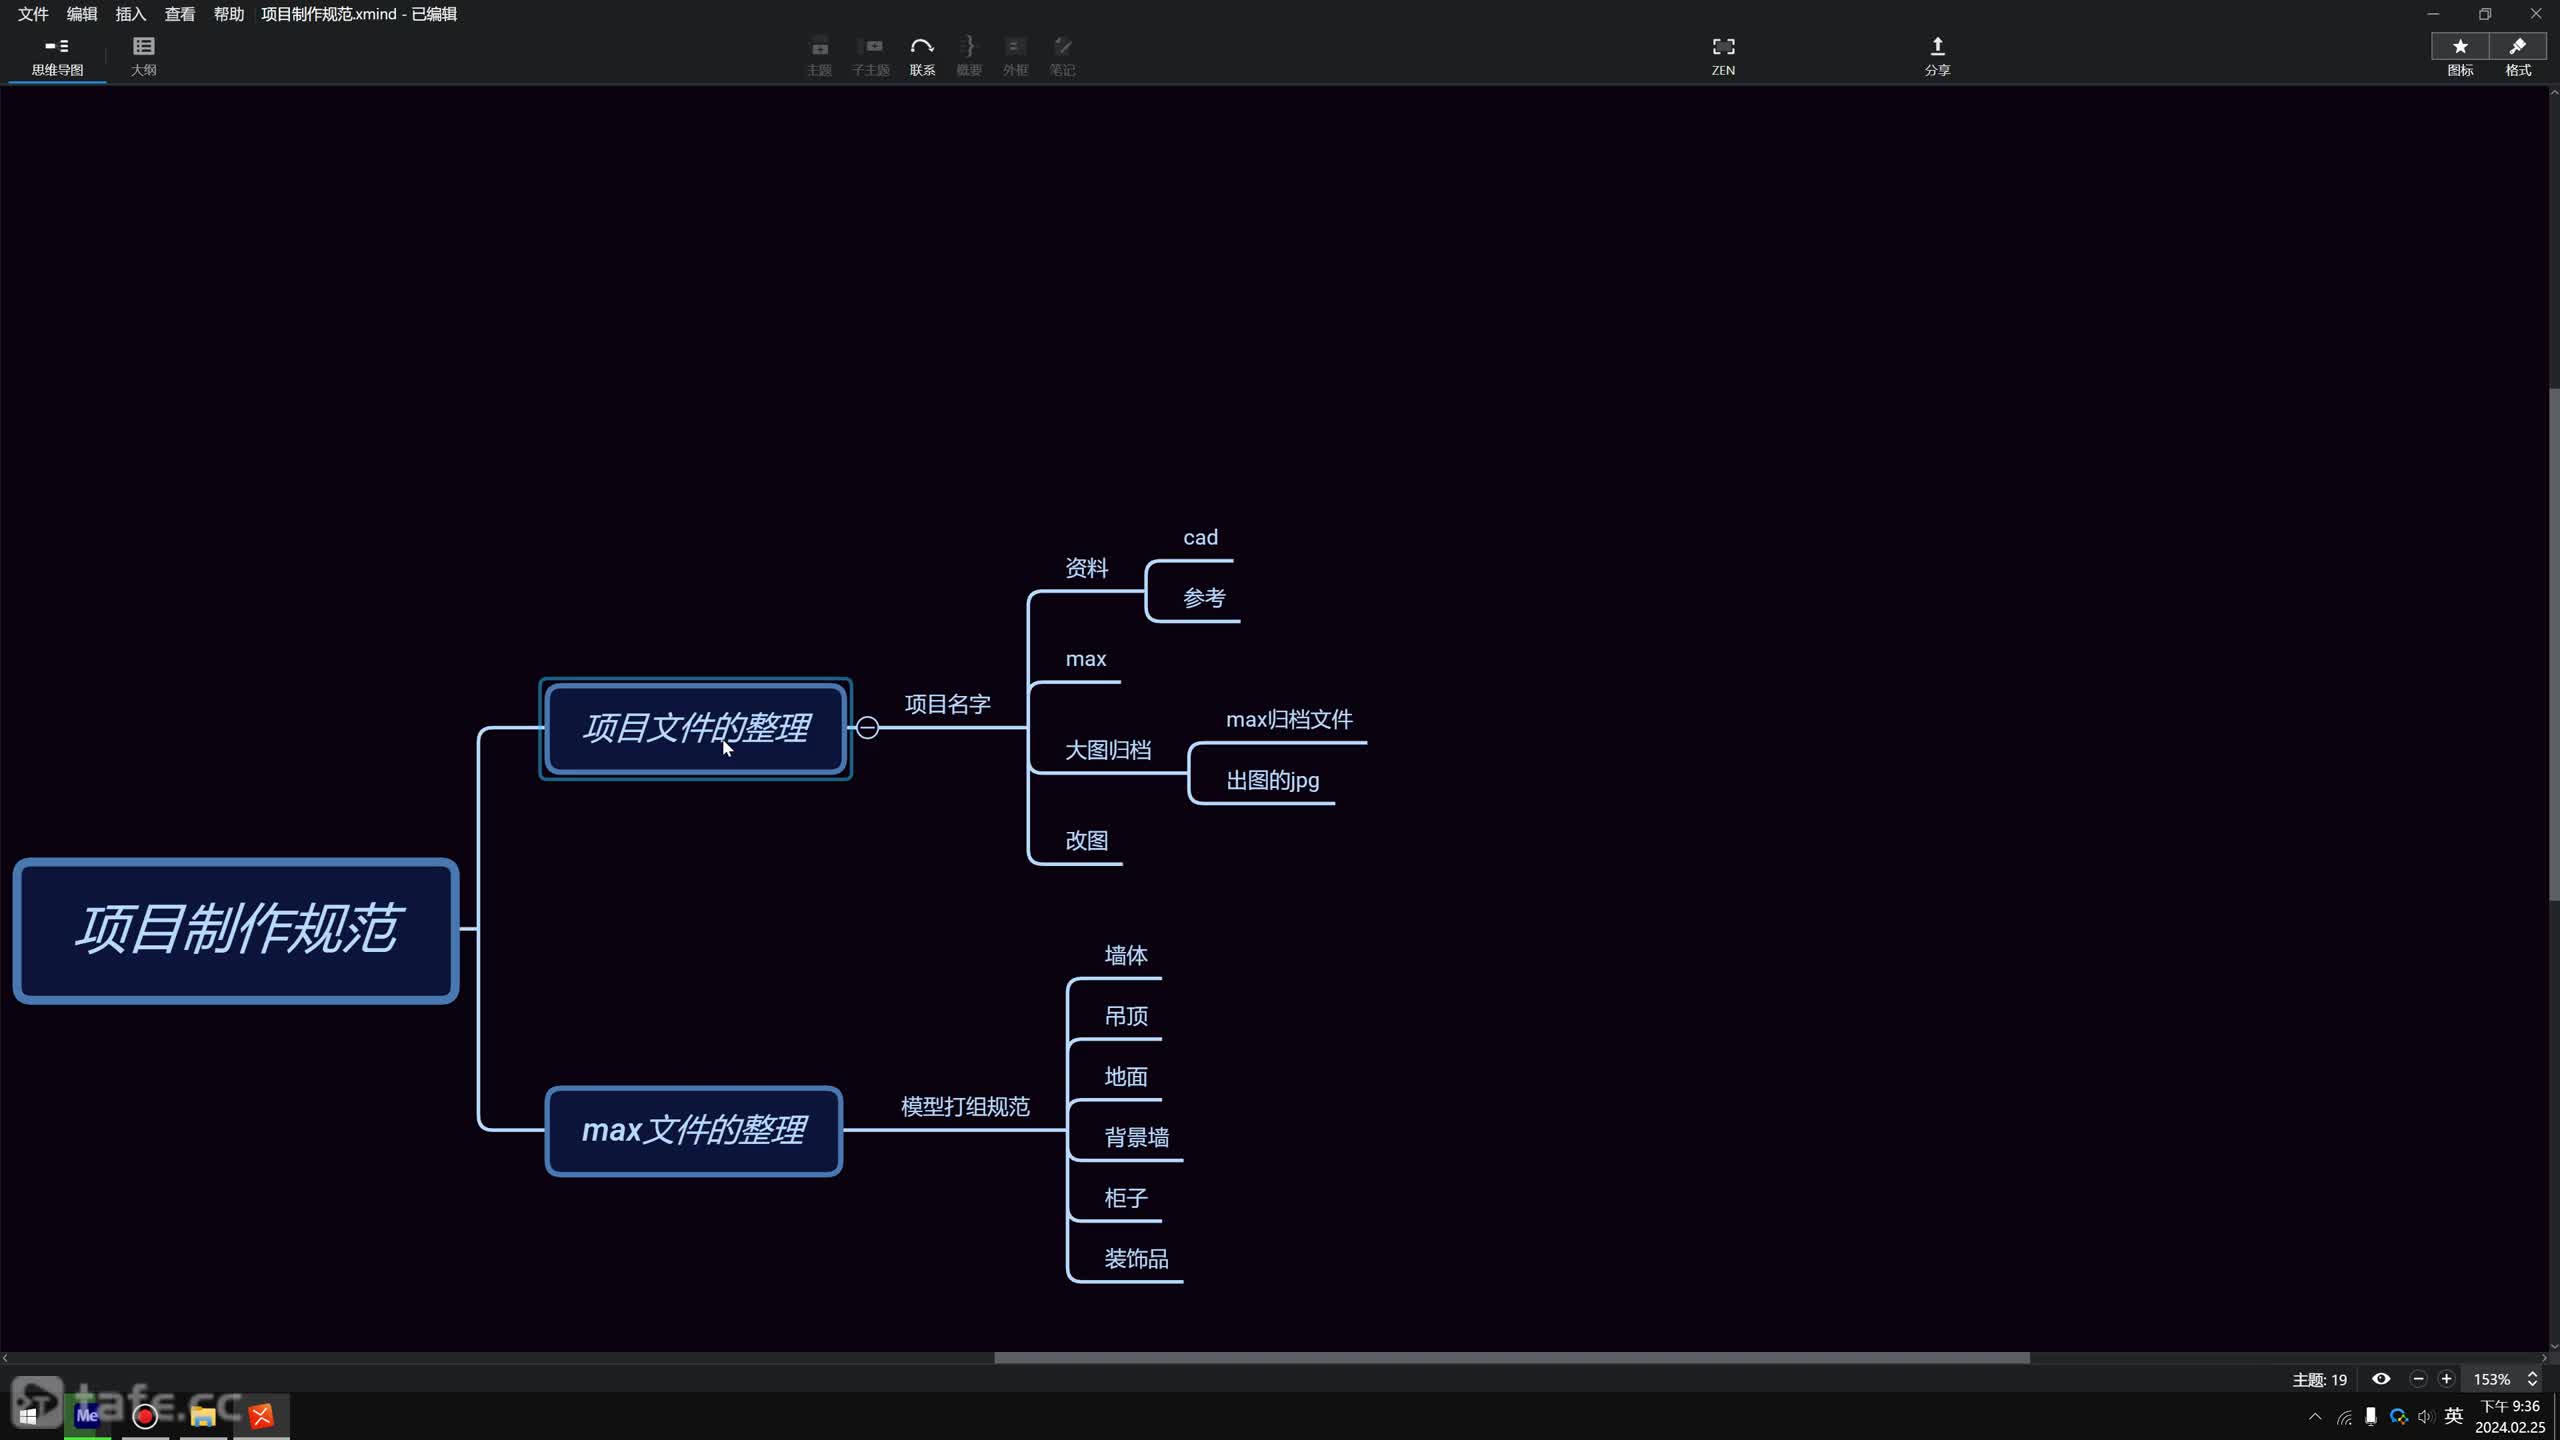Open File Explorer from taskbar

pyautogui.click(x=203, y=1415)
